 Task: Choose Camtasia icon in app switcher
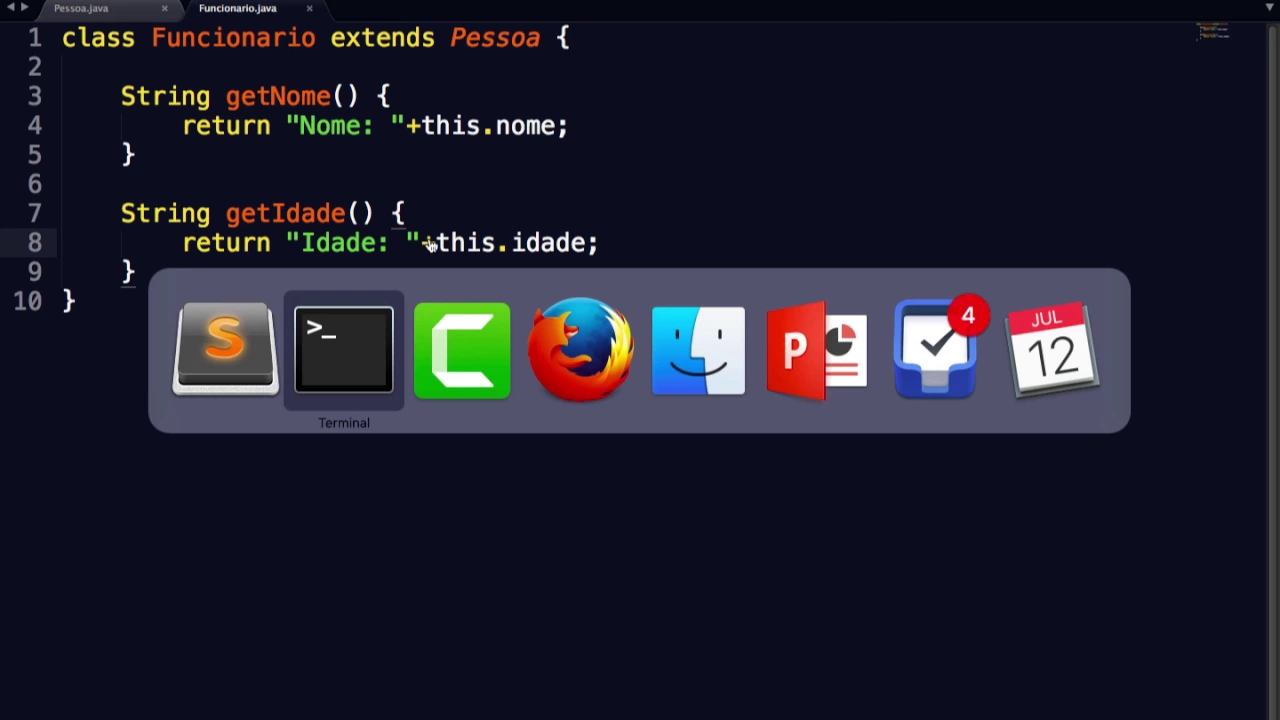(x=462, y=350)
